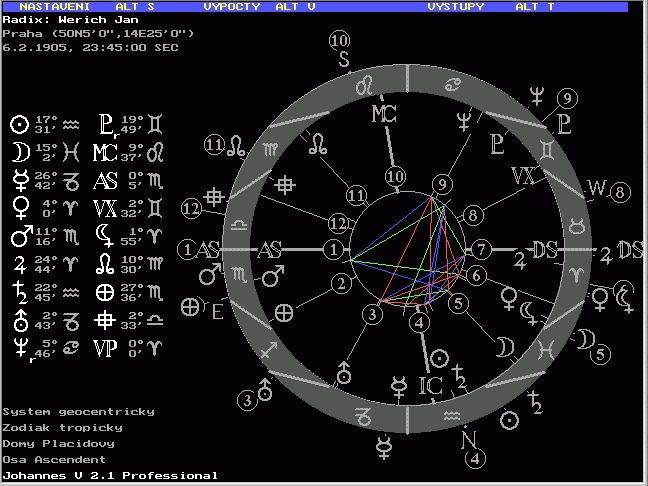Screen dimensions: 648x486
Task: Select the Venus glyph in the position table
Action: point(17,209)
